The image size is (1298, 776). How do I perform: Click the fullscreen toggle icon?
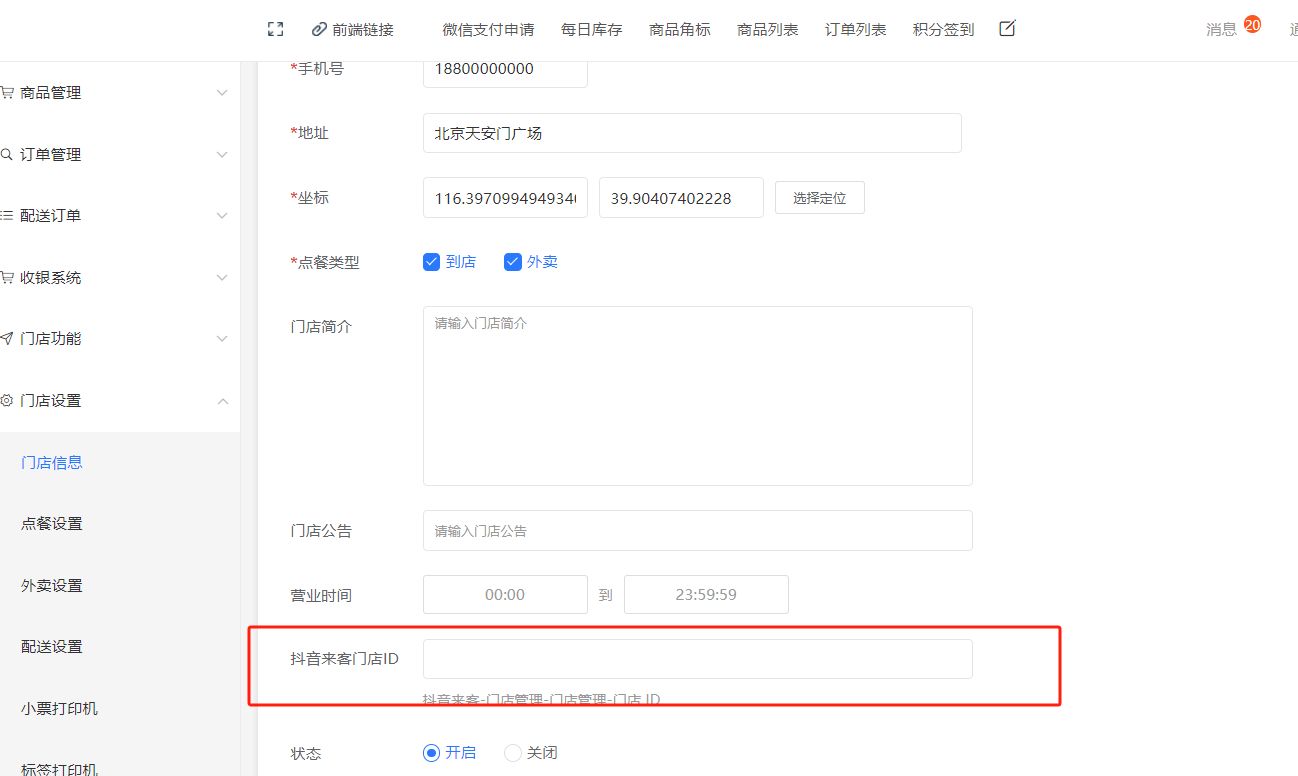click(x=276, y=30)
